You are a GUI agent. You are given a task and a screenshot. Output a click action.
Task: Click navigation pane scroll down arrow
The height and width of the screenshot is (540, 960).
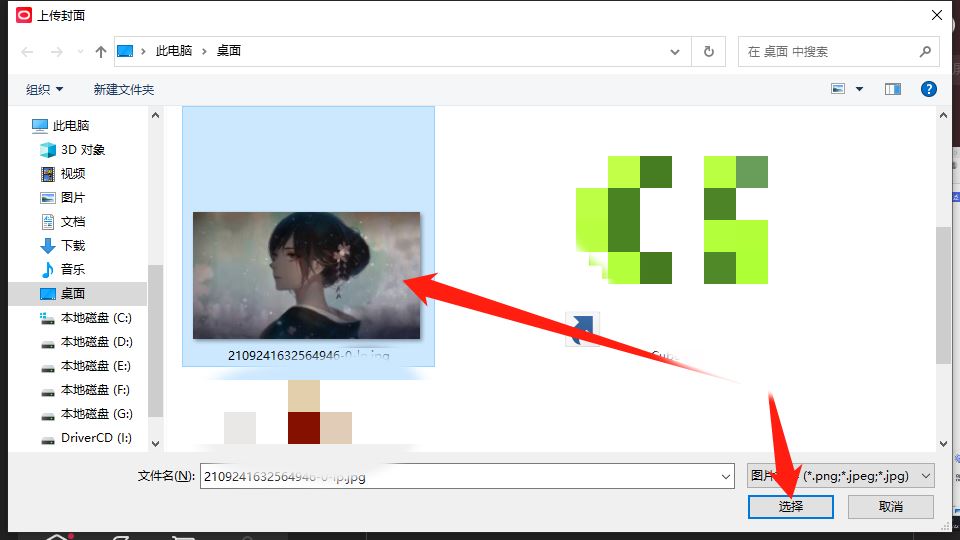click(x=156, y=443)
